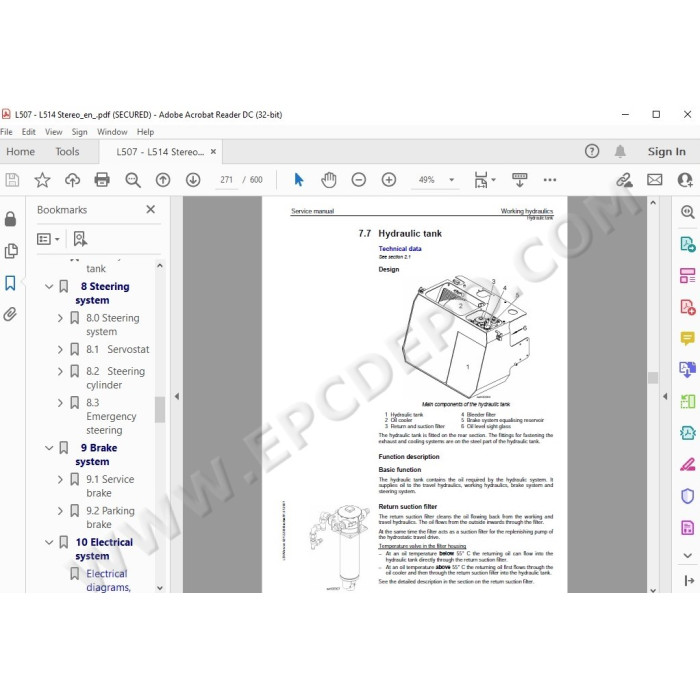The height and width of the screenshot is (700, 700).
Task: Open the Help menu
Action: pos(145,132)
